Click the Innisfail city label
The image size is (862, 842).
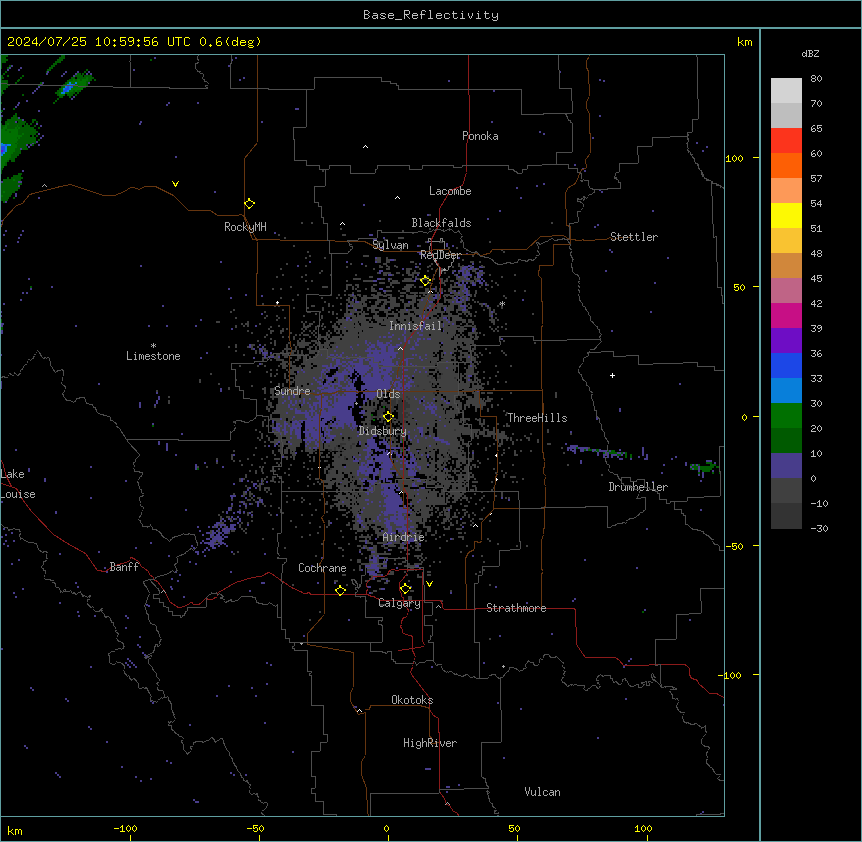[415, 326]
